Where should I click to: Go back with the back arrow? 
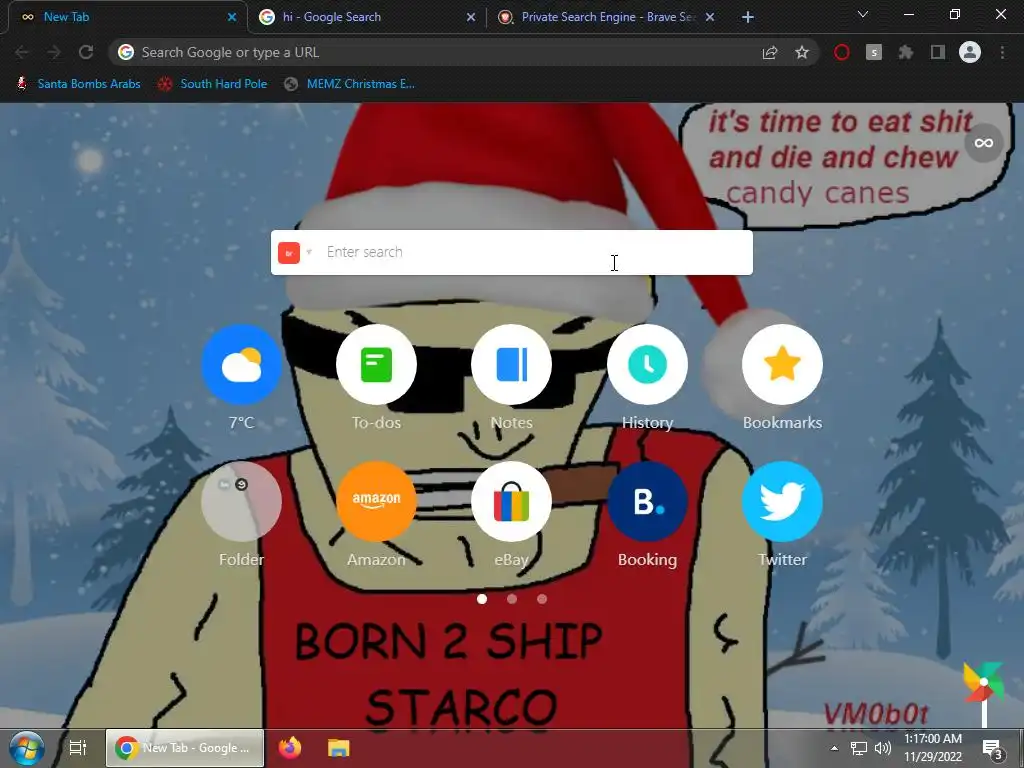[x=22, y=52]
